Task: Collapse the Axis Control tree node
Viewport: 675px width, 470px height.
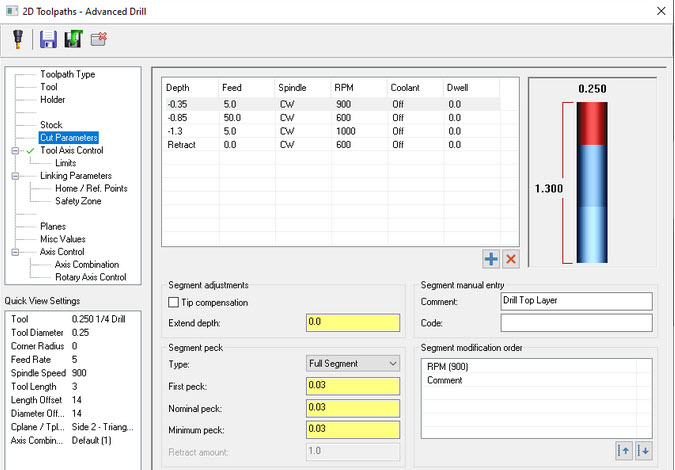Action: [15, 252]
